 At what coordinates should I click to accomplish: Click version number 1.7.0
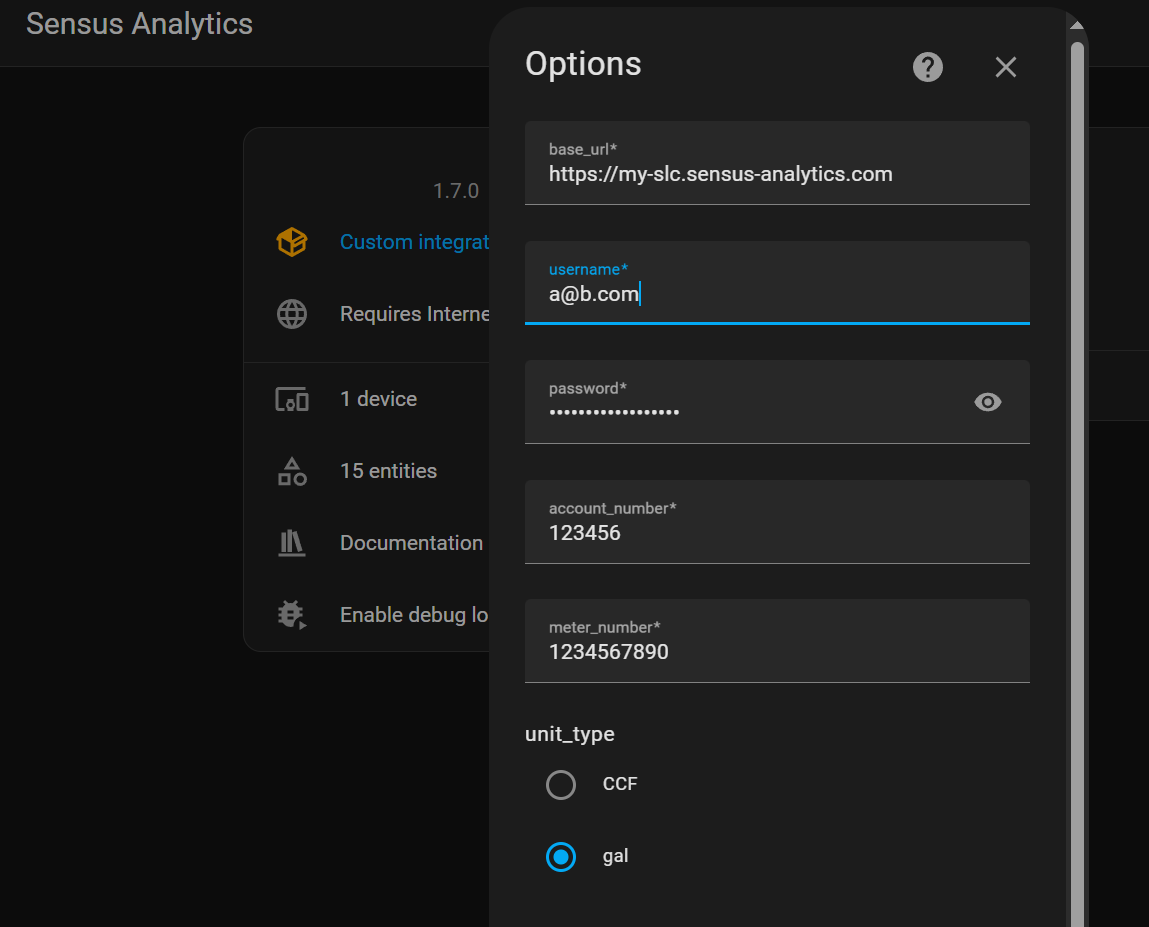pos(456,190)
